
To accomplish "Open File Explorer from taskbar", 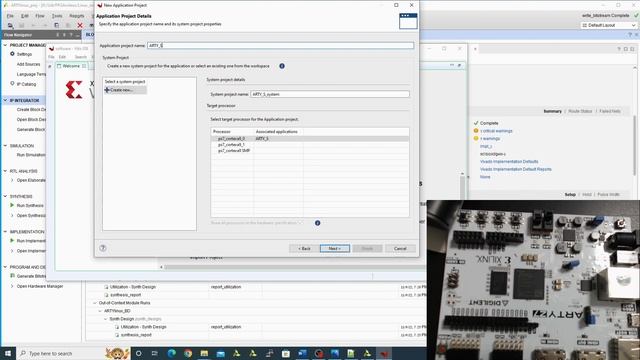I will click(x=204, y=353).
